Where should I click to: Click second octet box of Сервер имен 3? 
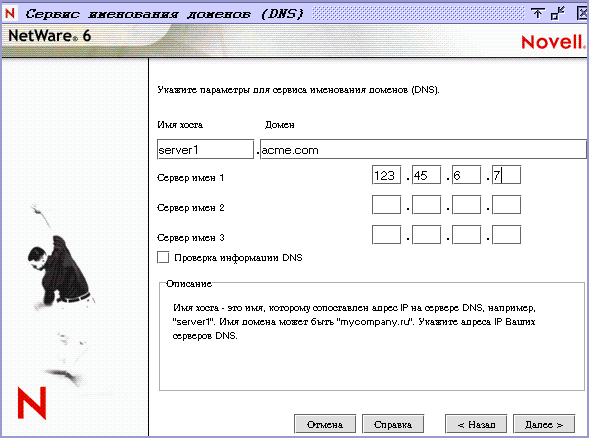[x=426, y=235]
